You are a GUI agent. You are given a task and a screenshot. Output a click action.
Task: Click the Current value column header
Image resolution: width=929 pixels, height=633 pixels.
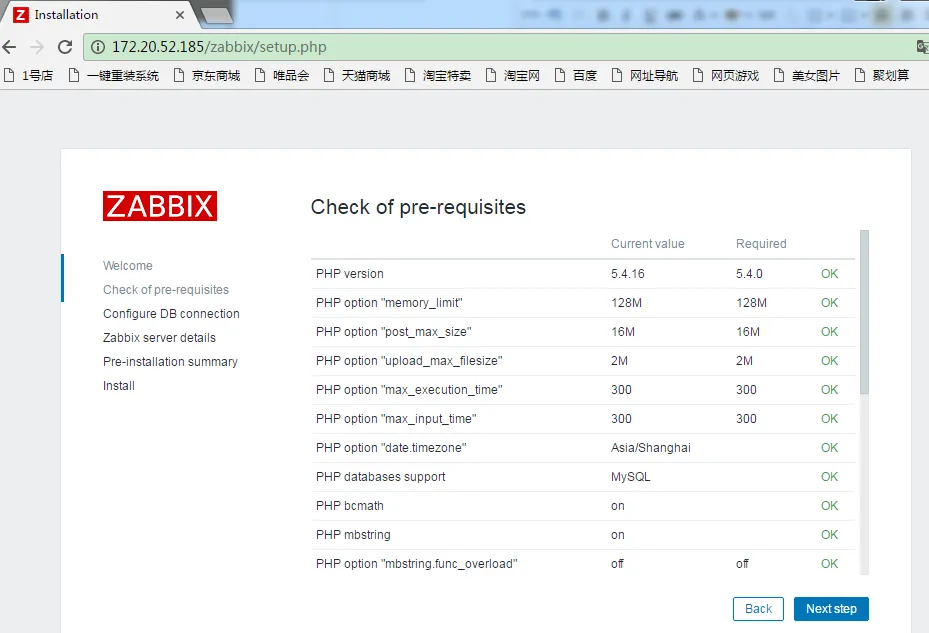pyautogui.click(x=648, y=244)
